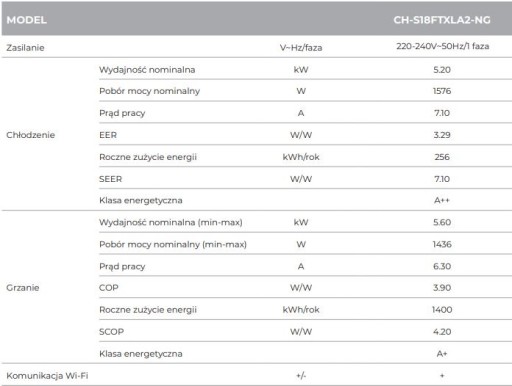This screenshot has width=512, height=386.
Task: Click cooling power consumption value 1576
Action: pyautogui.click(x=442, y=91)
